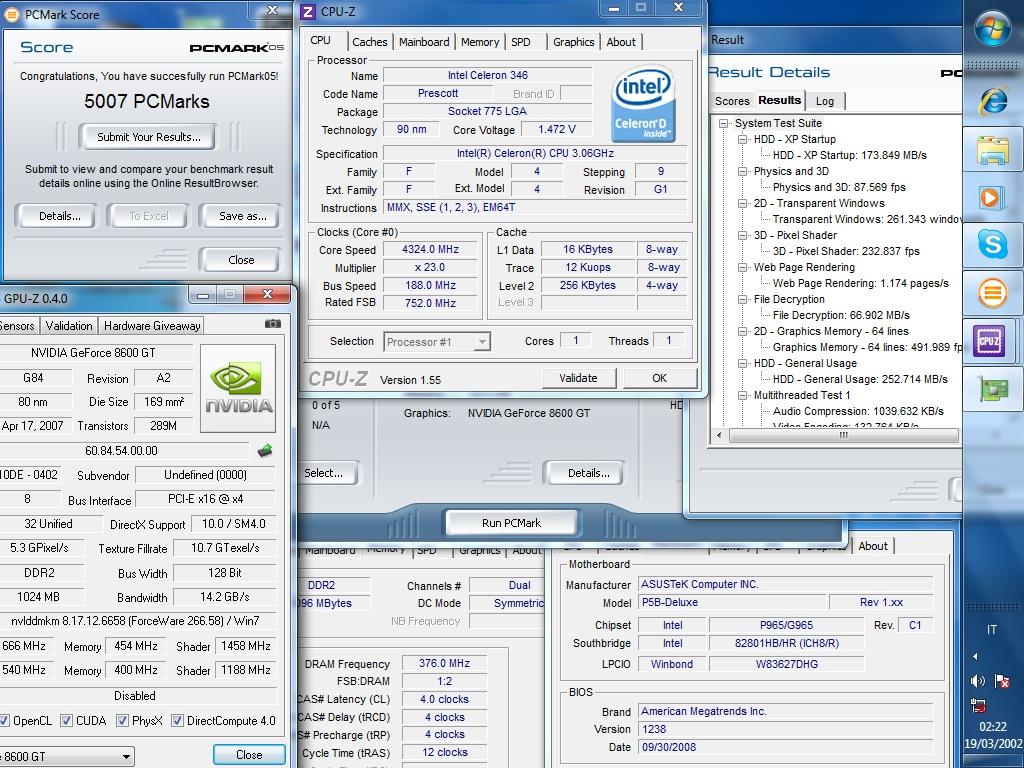Click the Run PCMark button
The image size is (1024, 768).
pyautogui.click(x=511, y=523)
